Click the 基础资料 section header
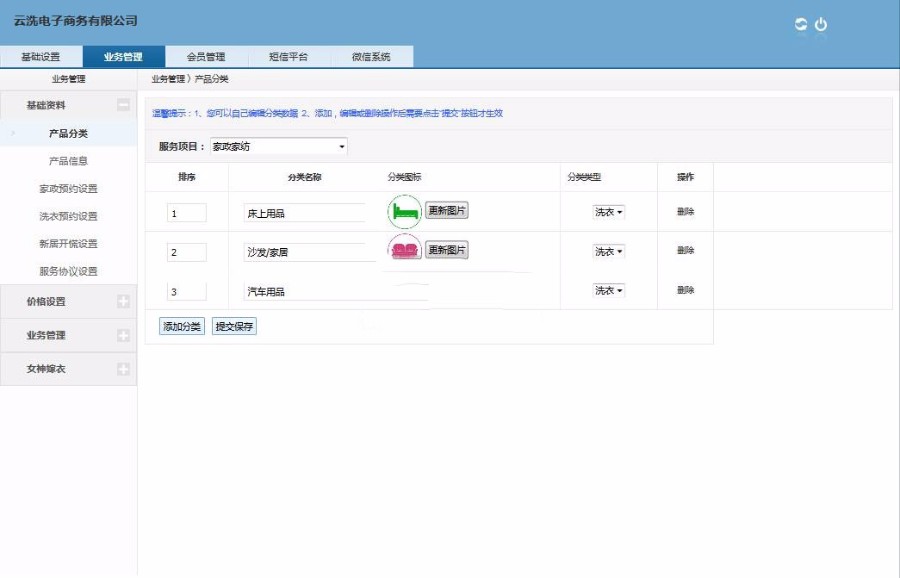The width and height of the screenshot is (900, 578). 68,105
